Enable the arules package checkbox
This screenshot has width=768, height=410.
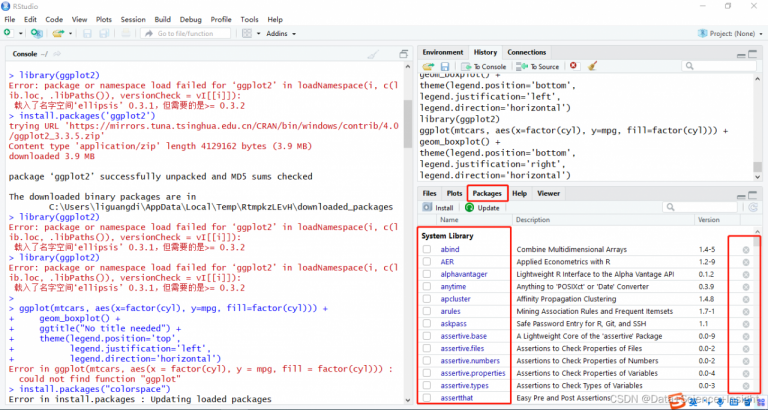pos(427,311)
